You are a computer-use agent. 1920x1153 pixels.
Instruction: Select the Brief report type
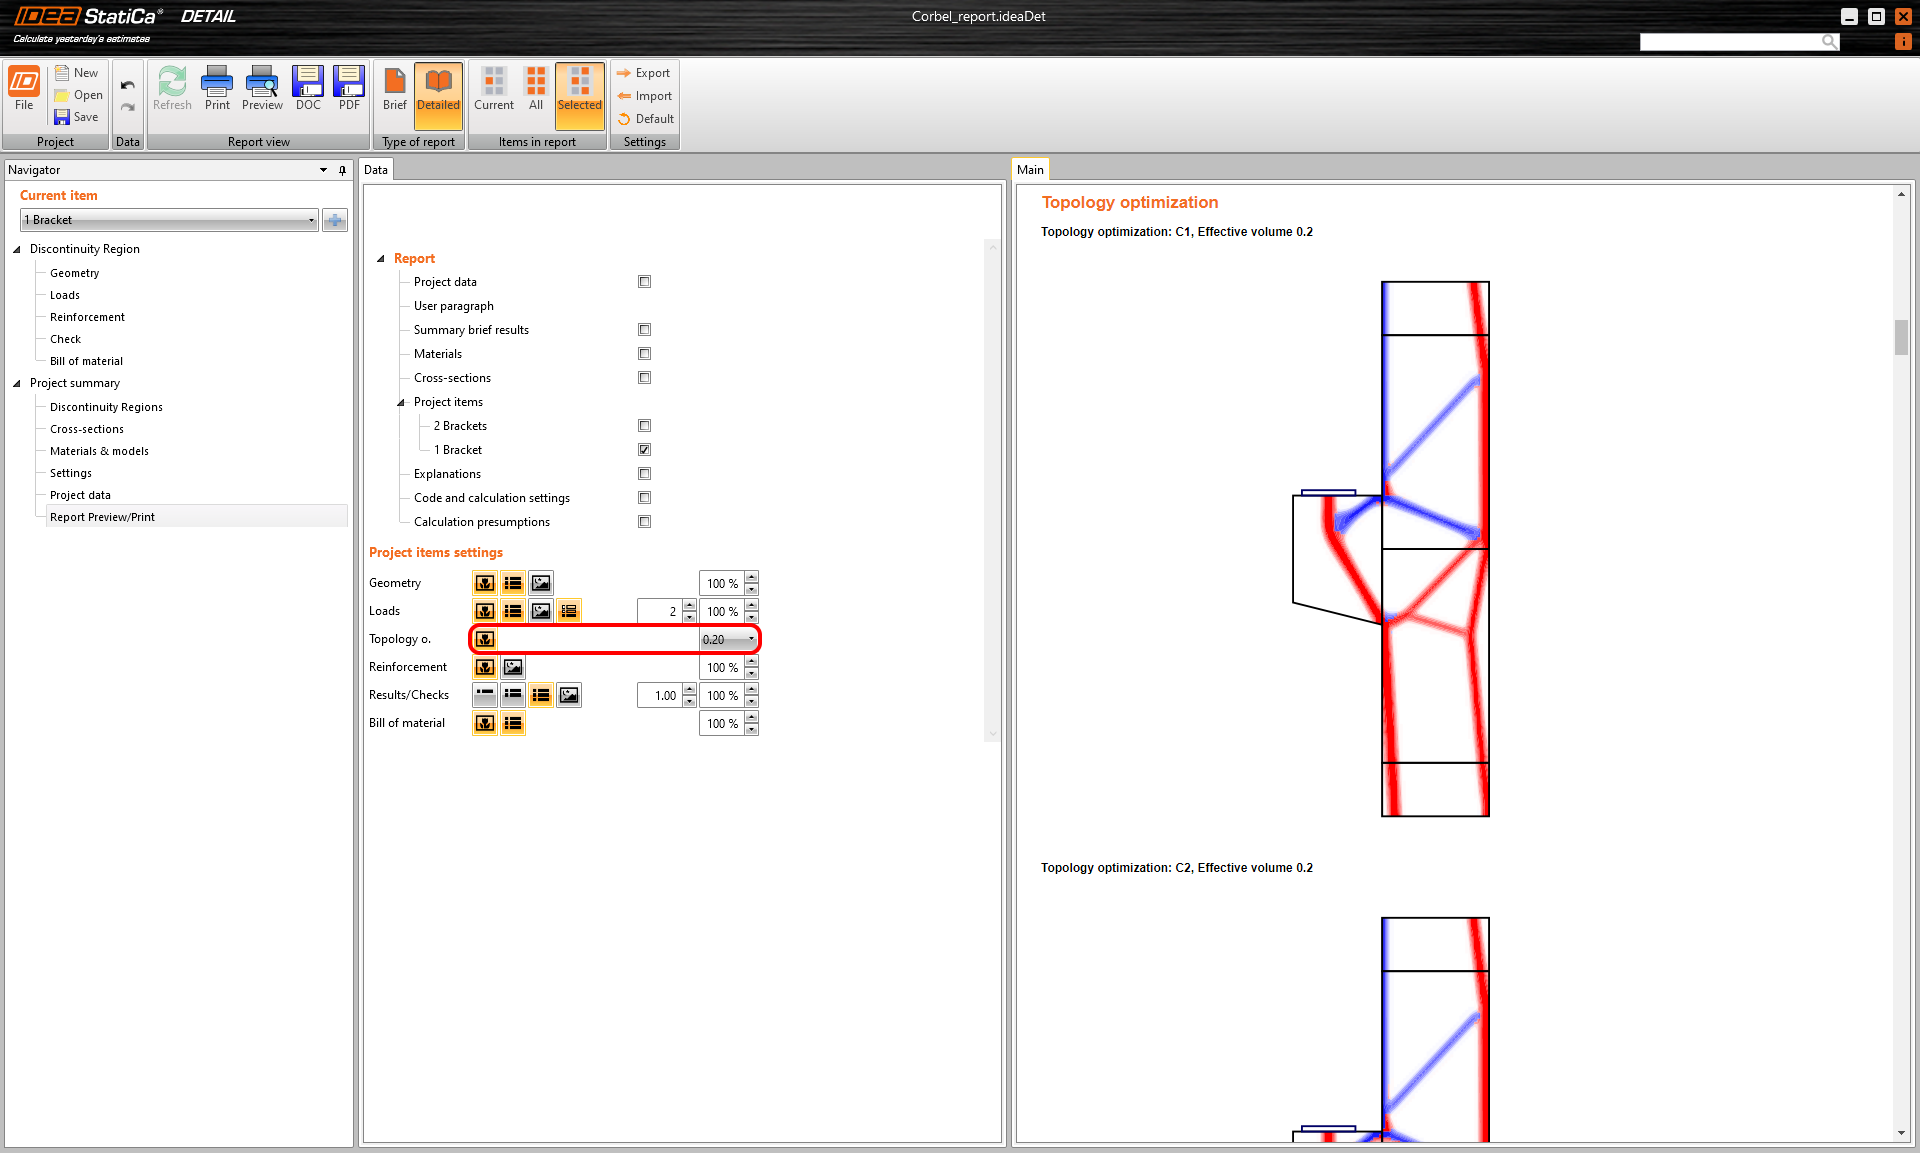click(395, 88)
